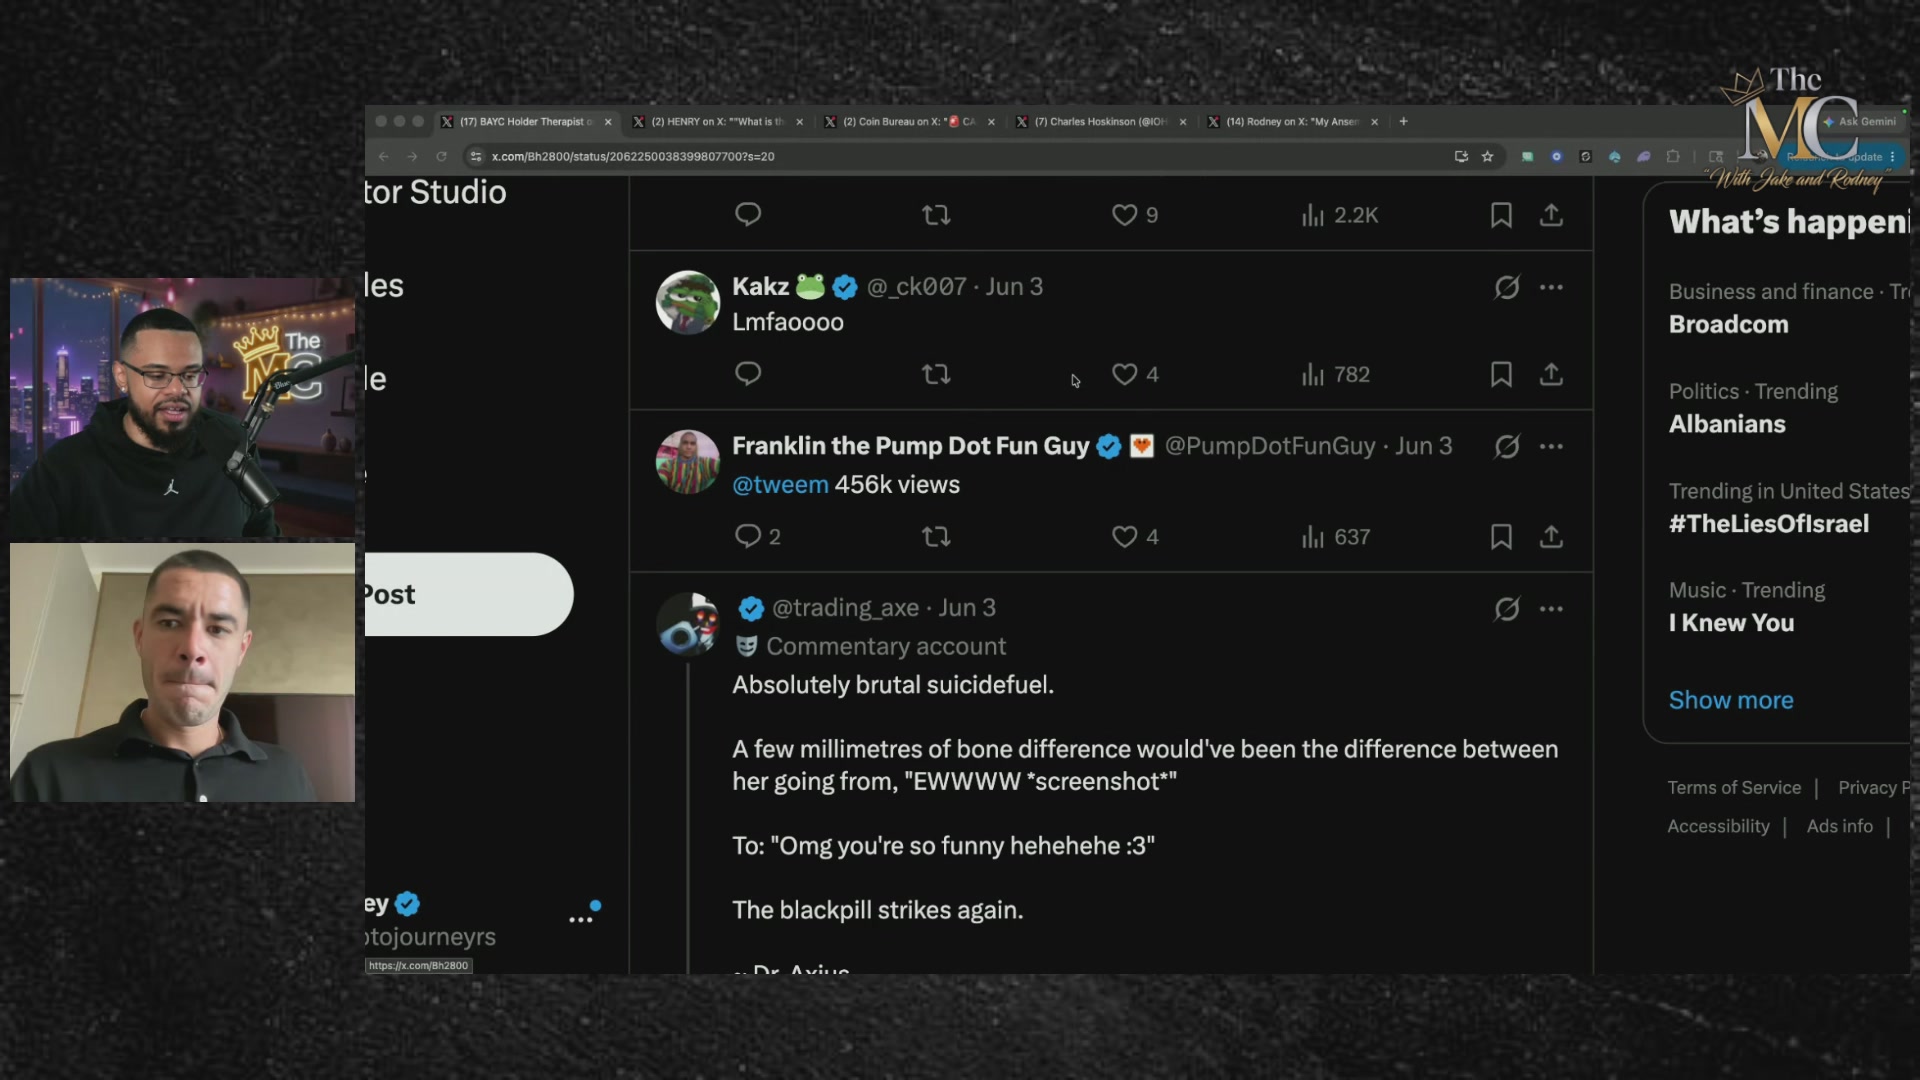Bookmark Kakz's Lmfaoooo post
This screenshot has height=1080, width=1920.
coord(1501,374)
